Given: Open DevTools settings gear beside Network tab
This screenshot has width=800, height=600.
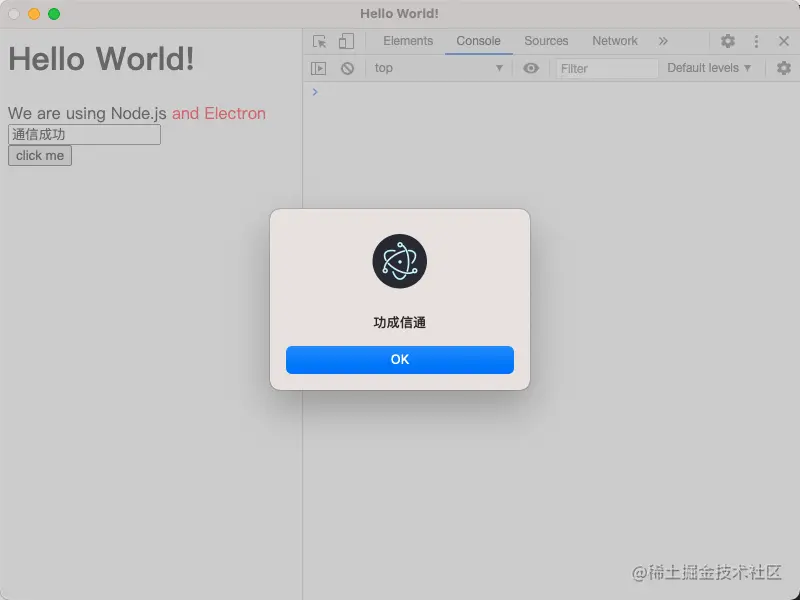Looking at the screenshot, I should click(x=728, y=41).
